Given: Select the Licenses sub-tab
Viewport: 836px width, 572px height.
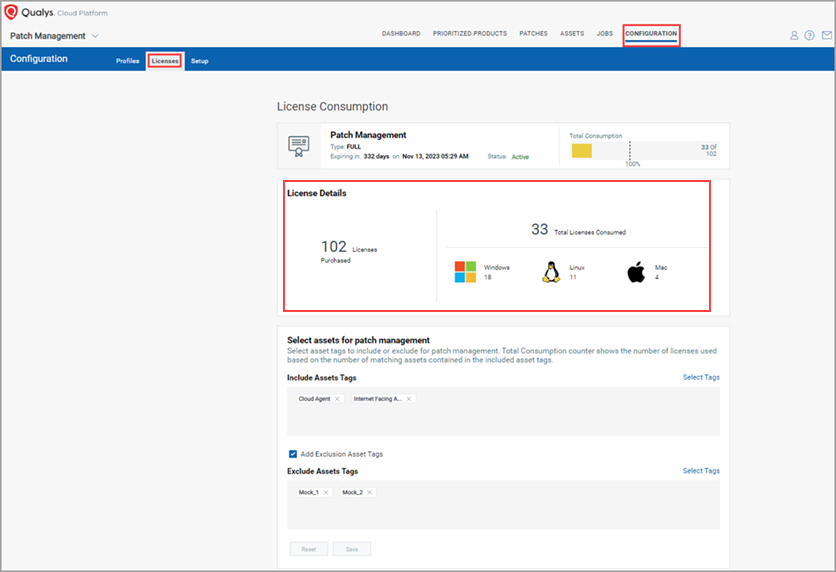Looking at the screenshot, I should click(165, 61).
